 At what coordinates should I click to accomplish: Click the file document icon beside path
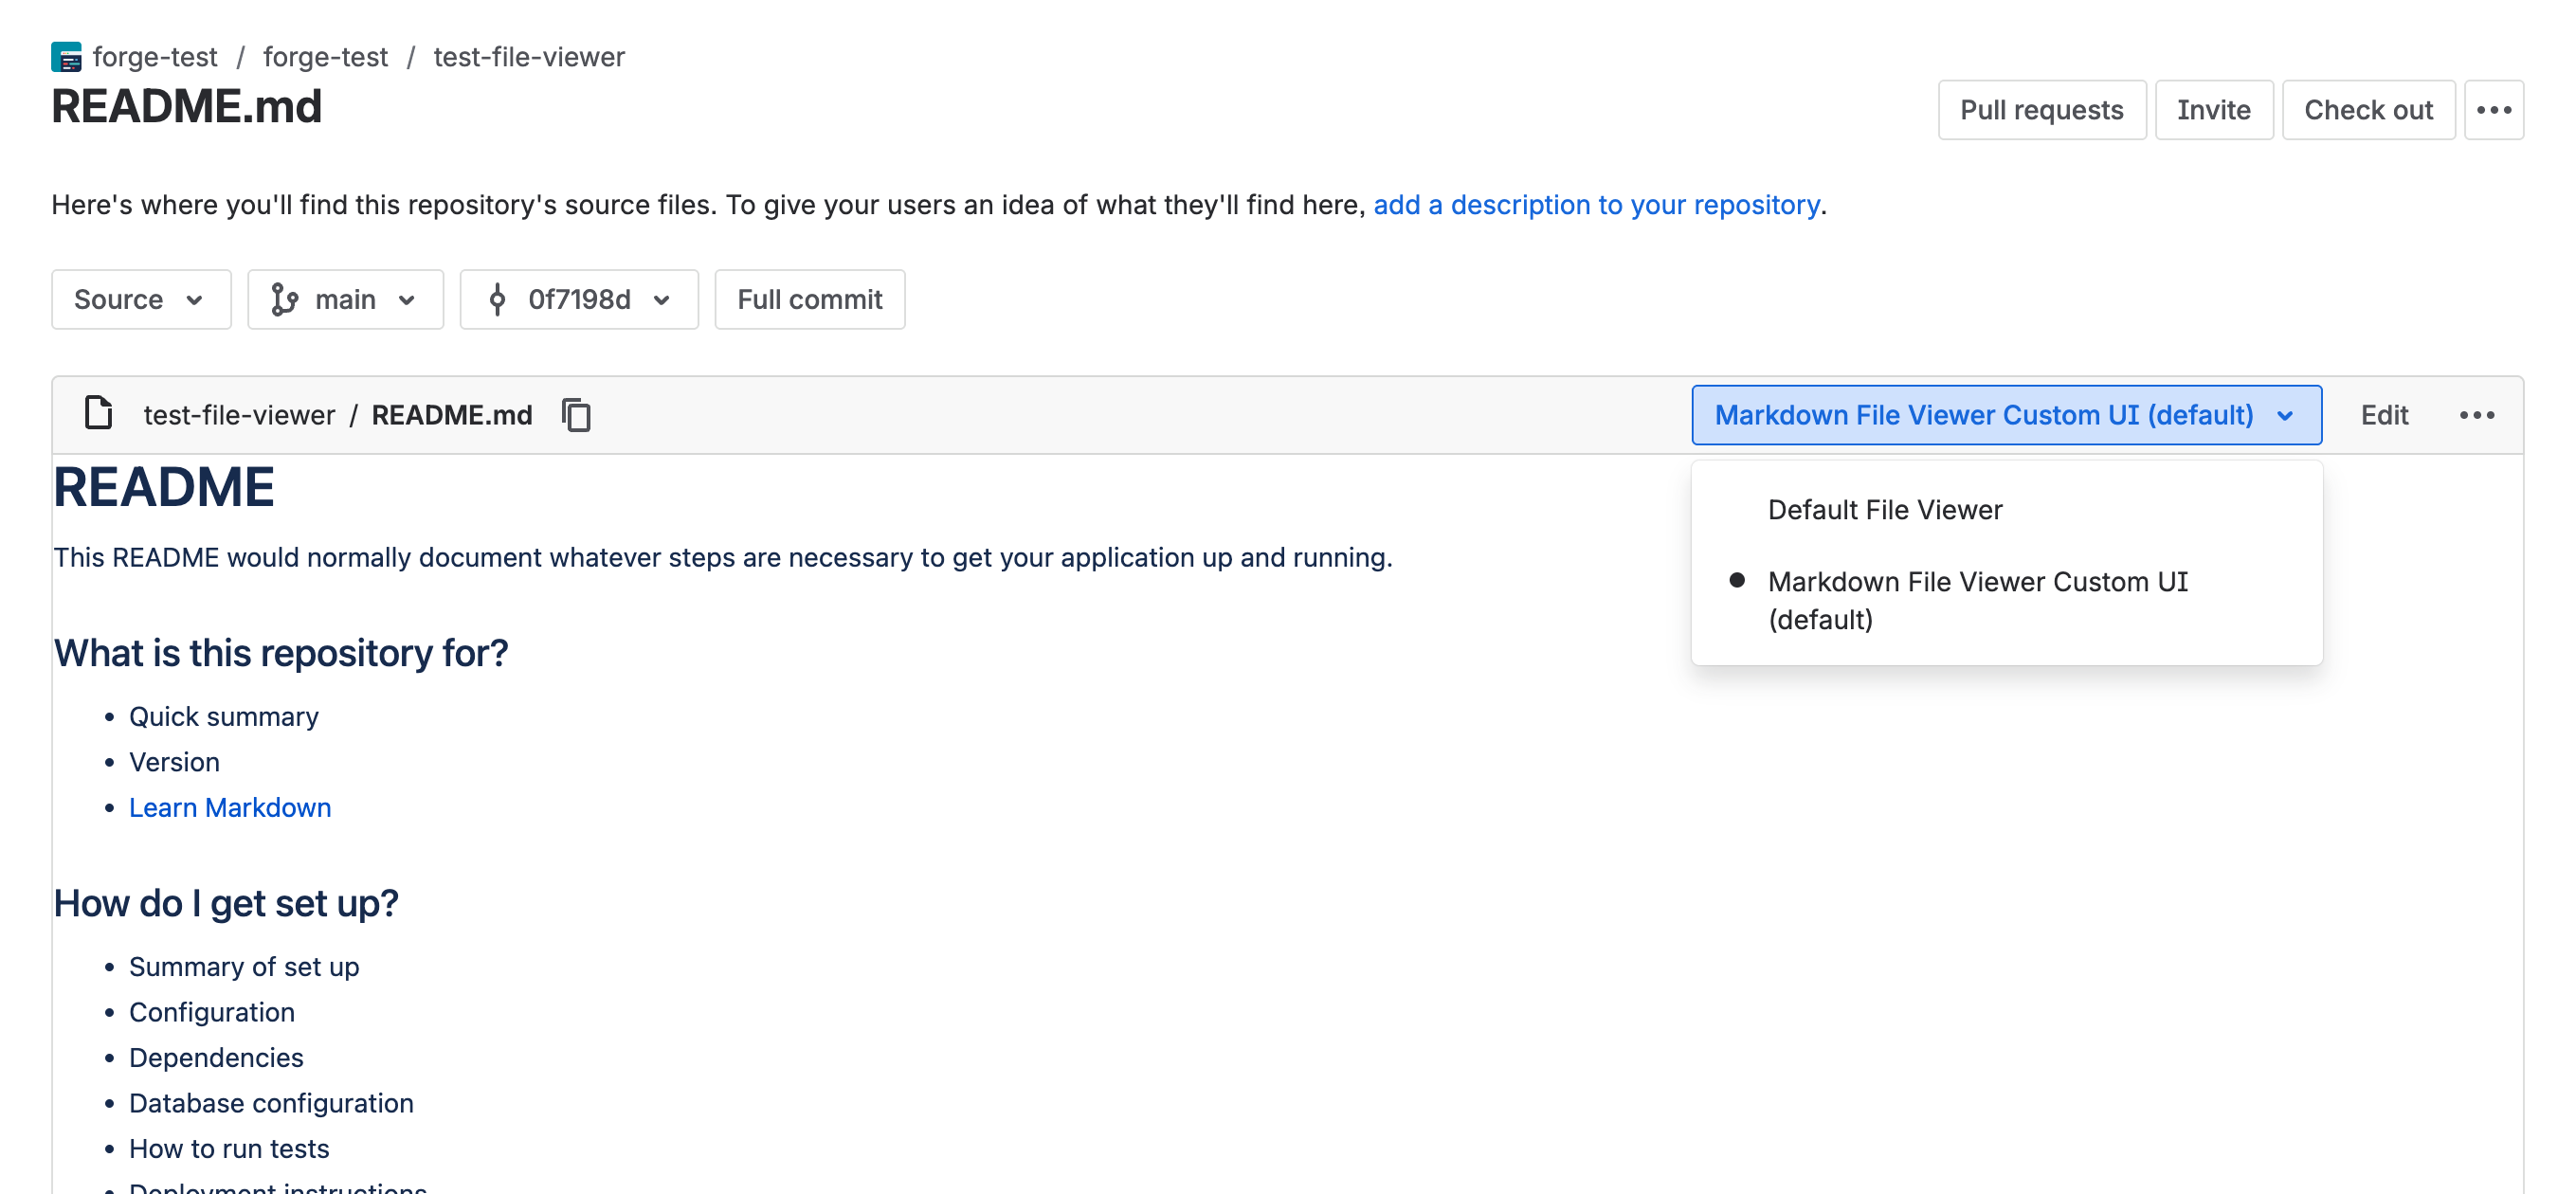click(98, 413)
